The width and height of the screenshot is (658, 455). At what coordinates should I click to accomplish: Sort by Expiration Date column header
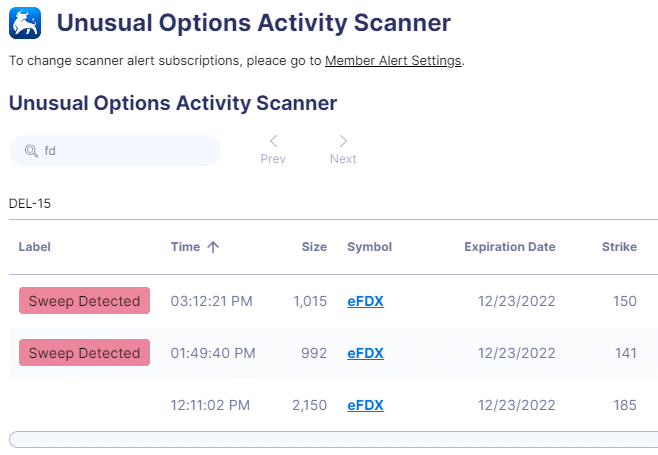pos(509,247)
